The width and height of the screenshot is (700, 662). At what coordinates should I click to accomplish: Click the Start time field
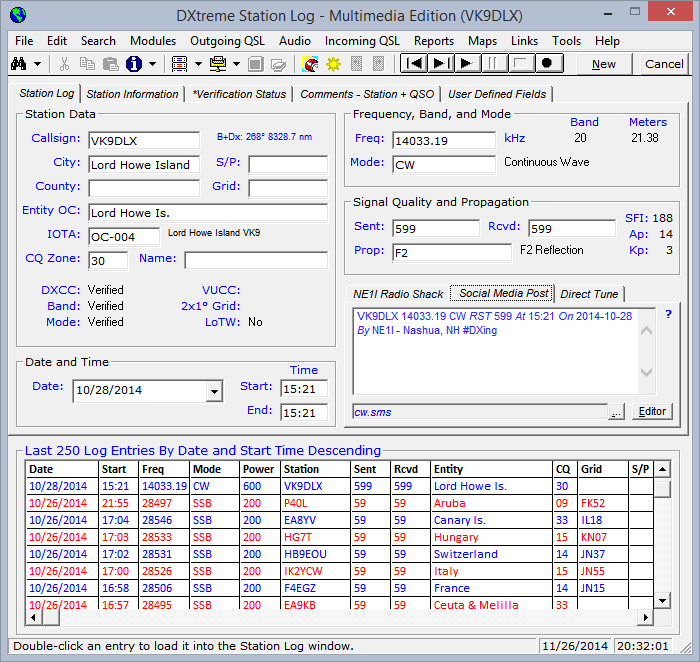pos(304,389)
